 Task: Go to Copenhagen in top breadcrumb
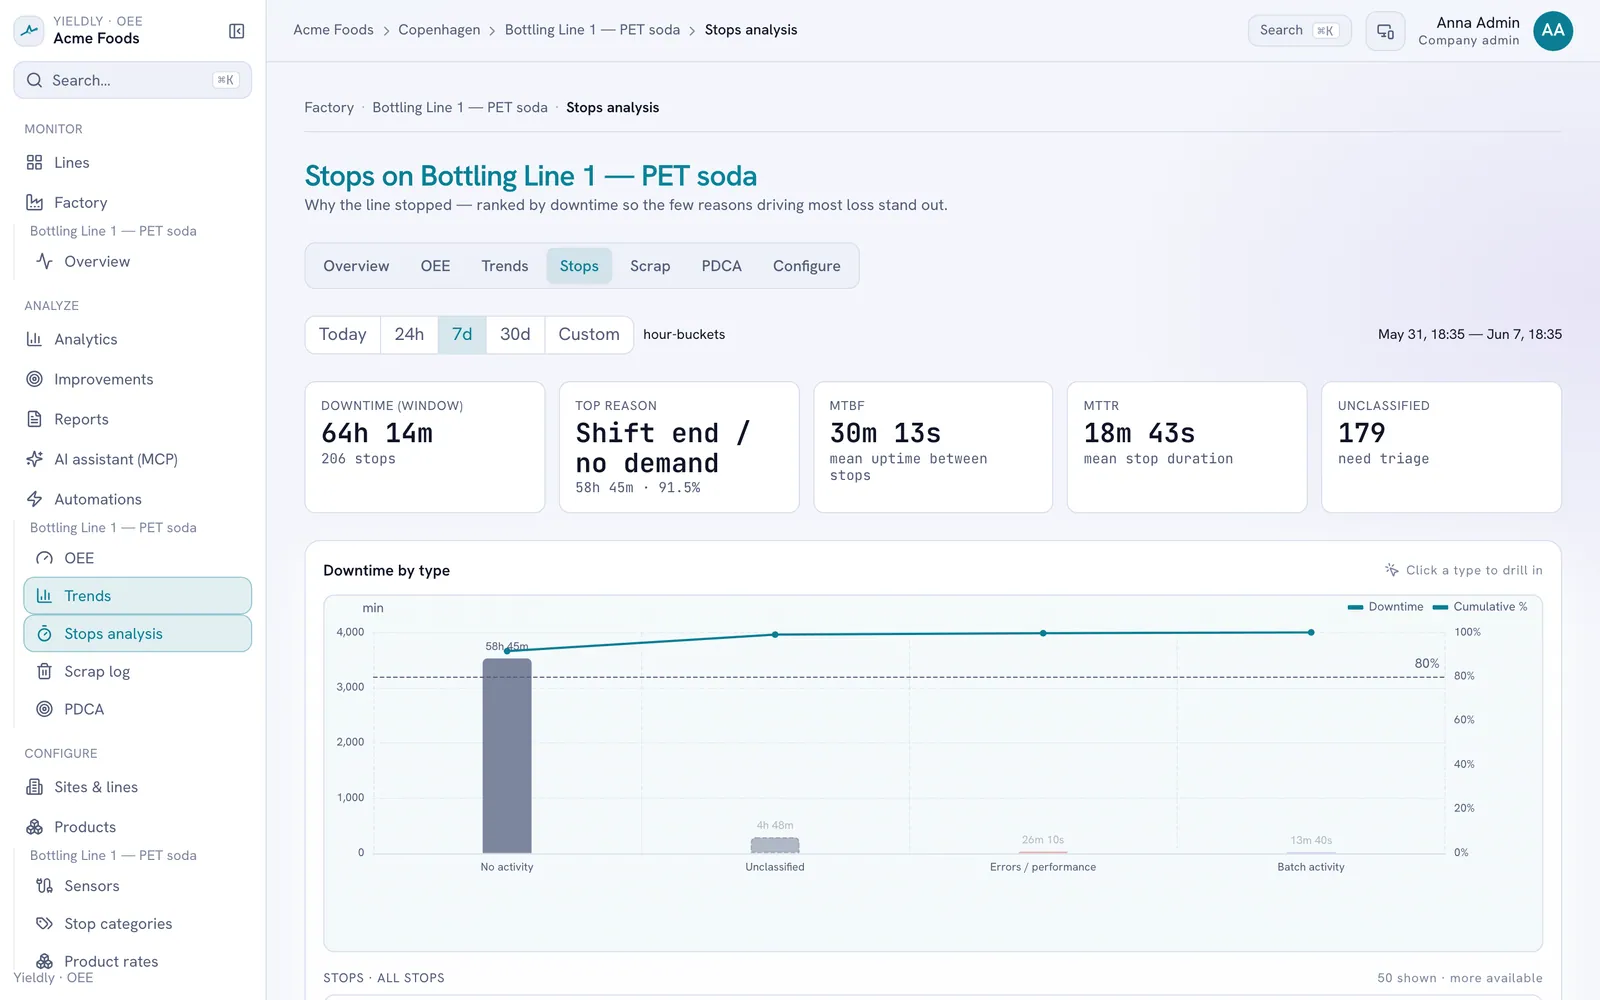click(x=439, y=30)
